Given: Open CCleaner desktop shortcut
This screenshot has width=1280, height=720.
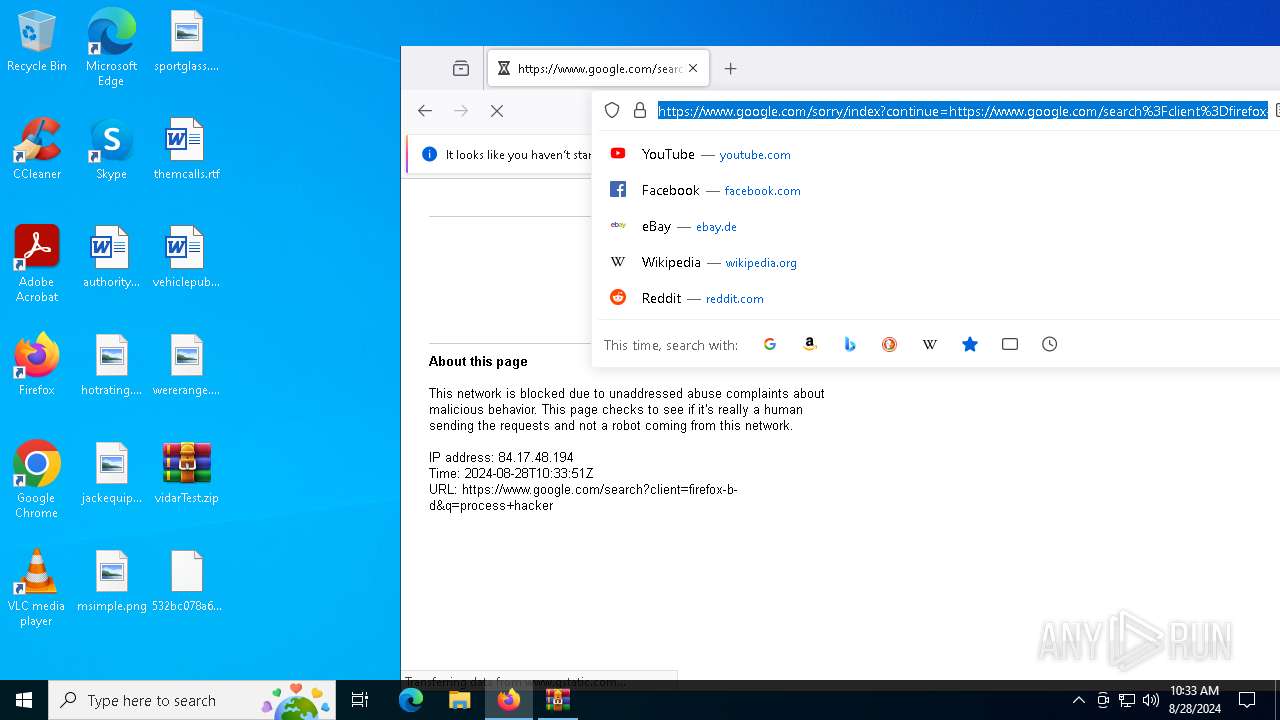Looking at the screenshot, I should pyautogui.click(x=37, y=150).
